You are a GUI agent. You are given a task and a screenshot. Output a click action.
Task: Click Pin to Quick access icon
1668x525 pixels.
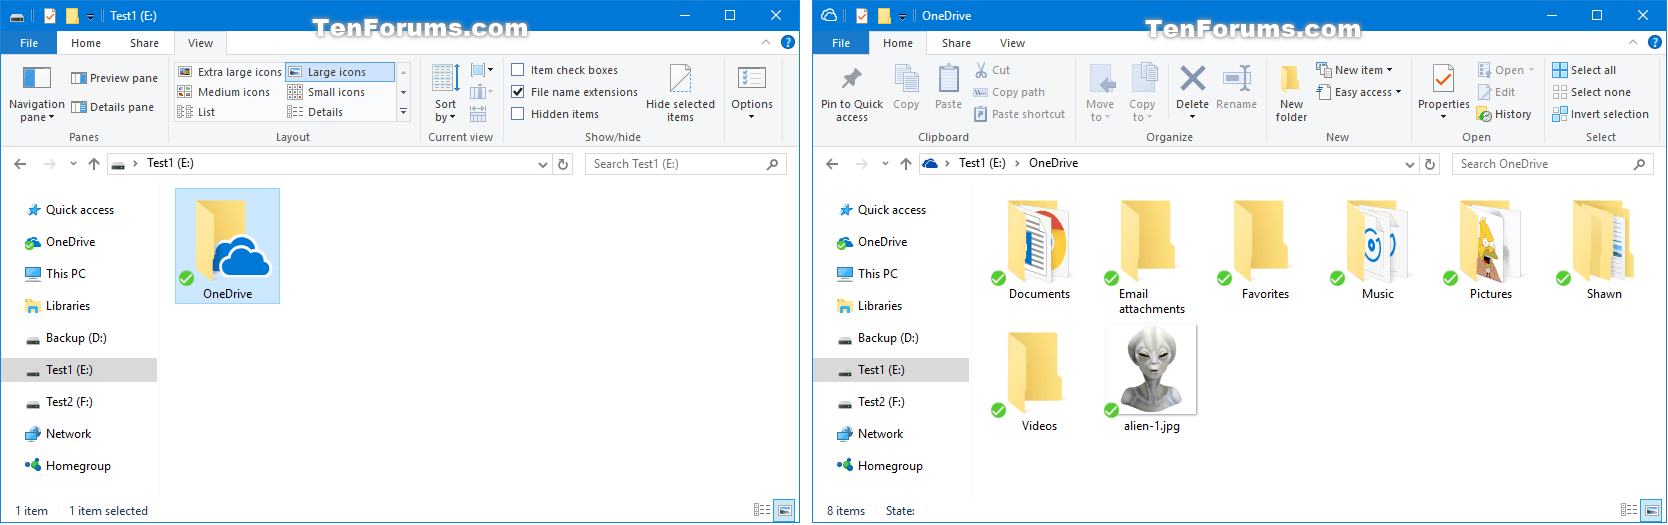(x=852, y=80)
